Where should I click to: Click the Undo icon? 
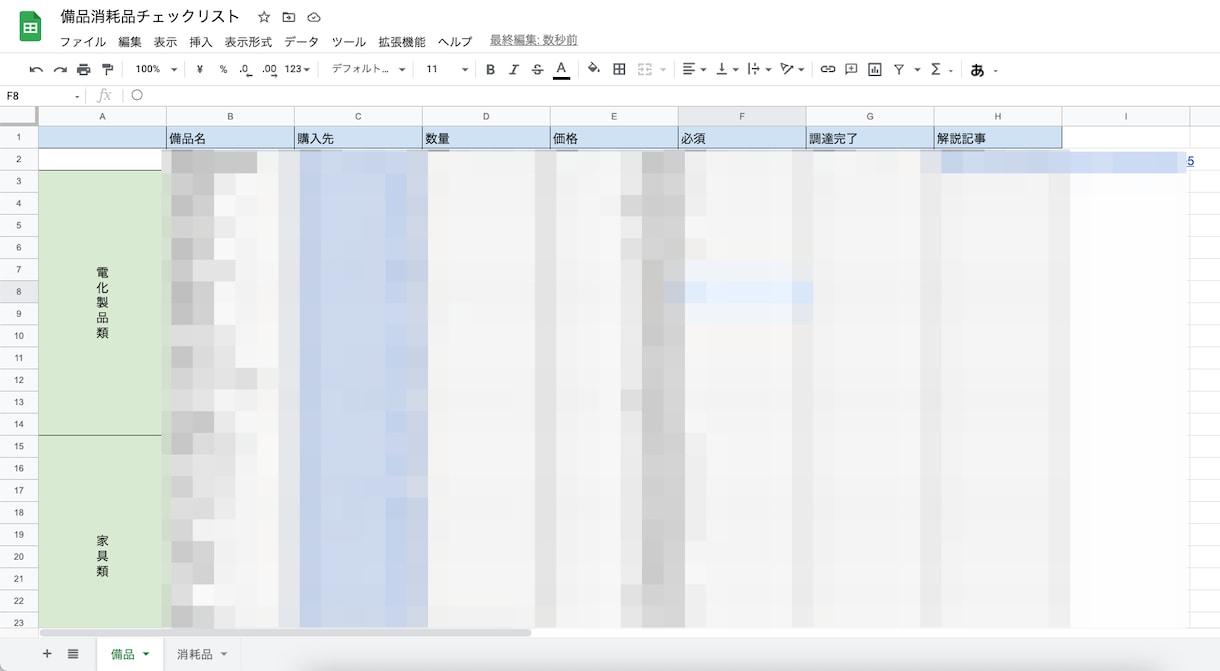(37, 69)
